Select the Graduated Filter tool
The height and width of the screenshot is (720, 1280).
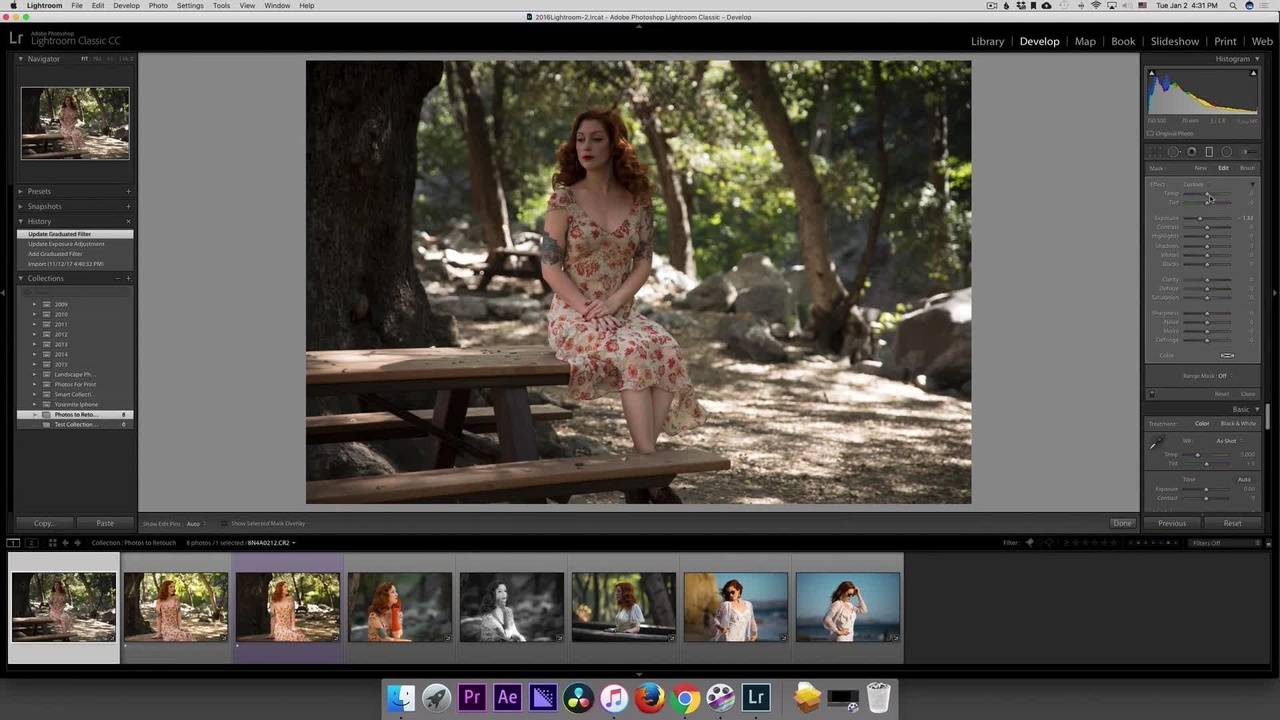(x=1209, y=152)
